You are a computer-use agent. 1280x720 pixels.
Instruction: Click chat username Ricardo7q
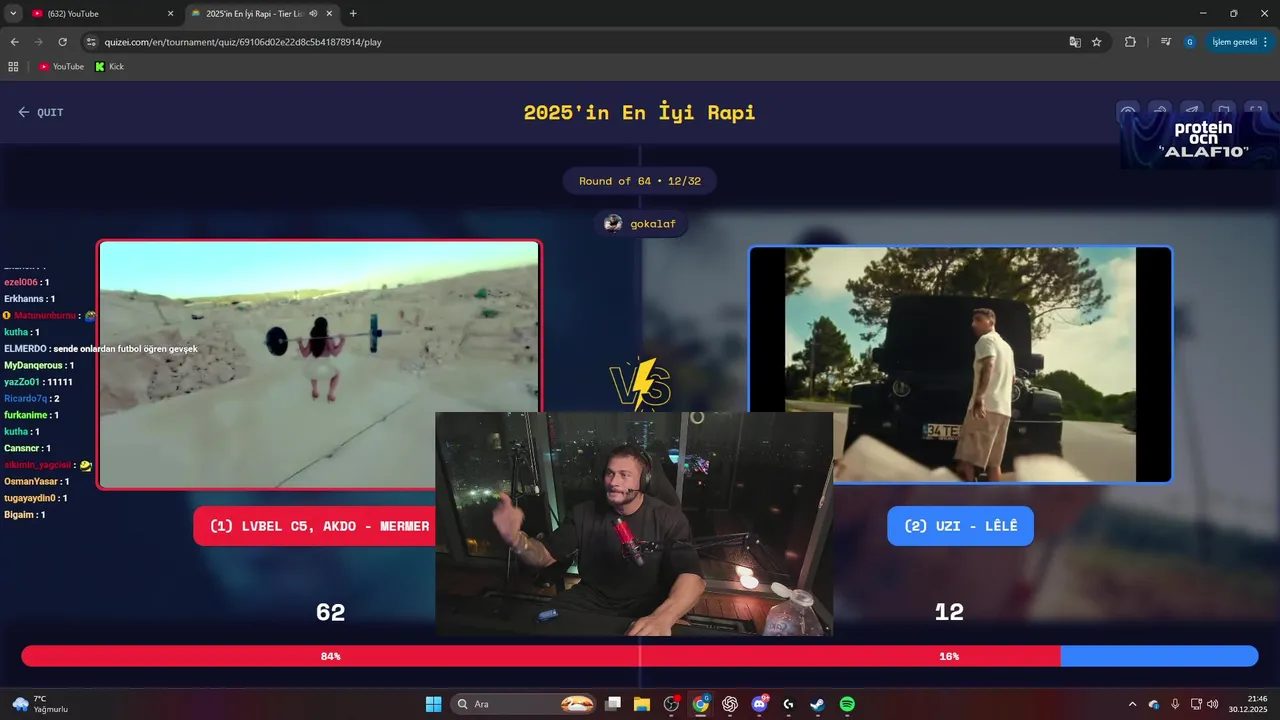(x=25, y=398)
